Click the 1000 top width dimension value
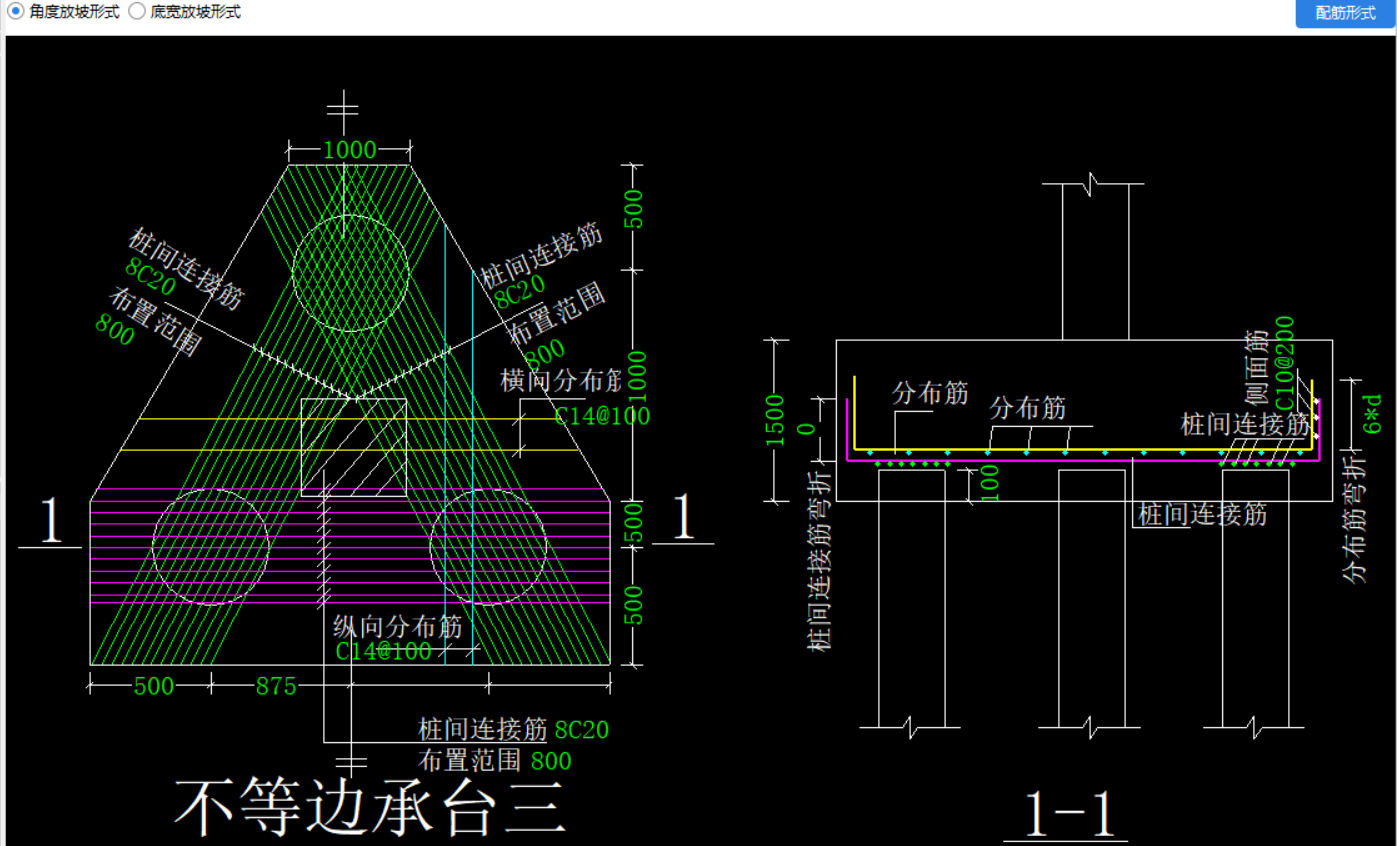The width and height of the screenshot is (1397, 846). pyautogui.click(x=349, y=150)
